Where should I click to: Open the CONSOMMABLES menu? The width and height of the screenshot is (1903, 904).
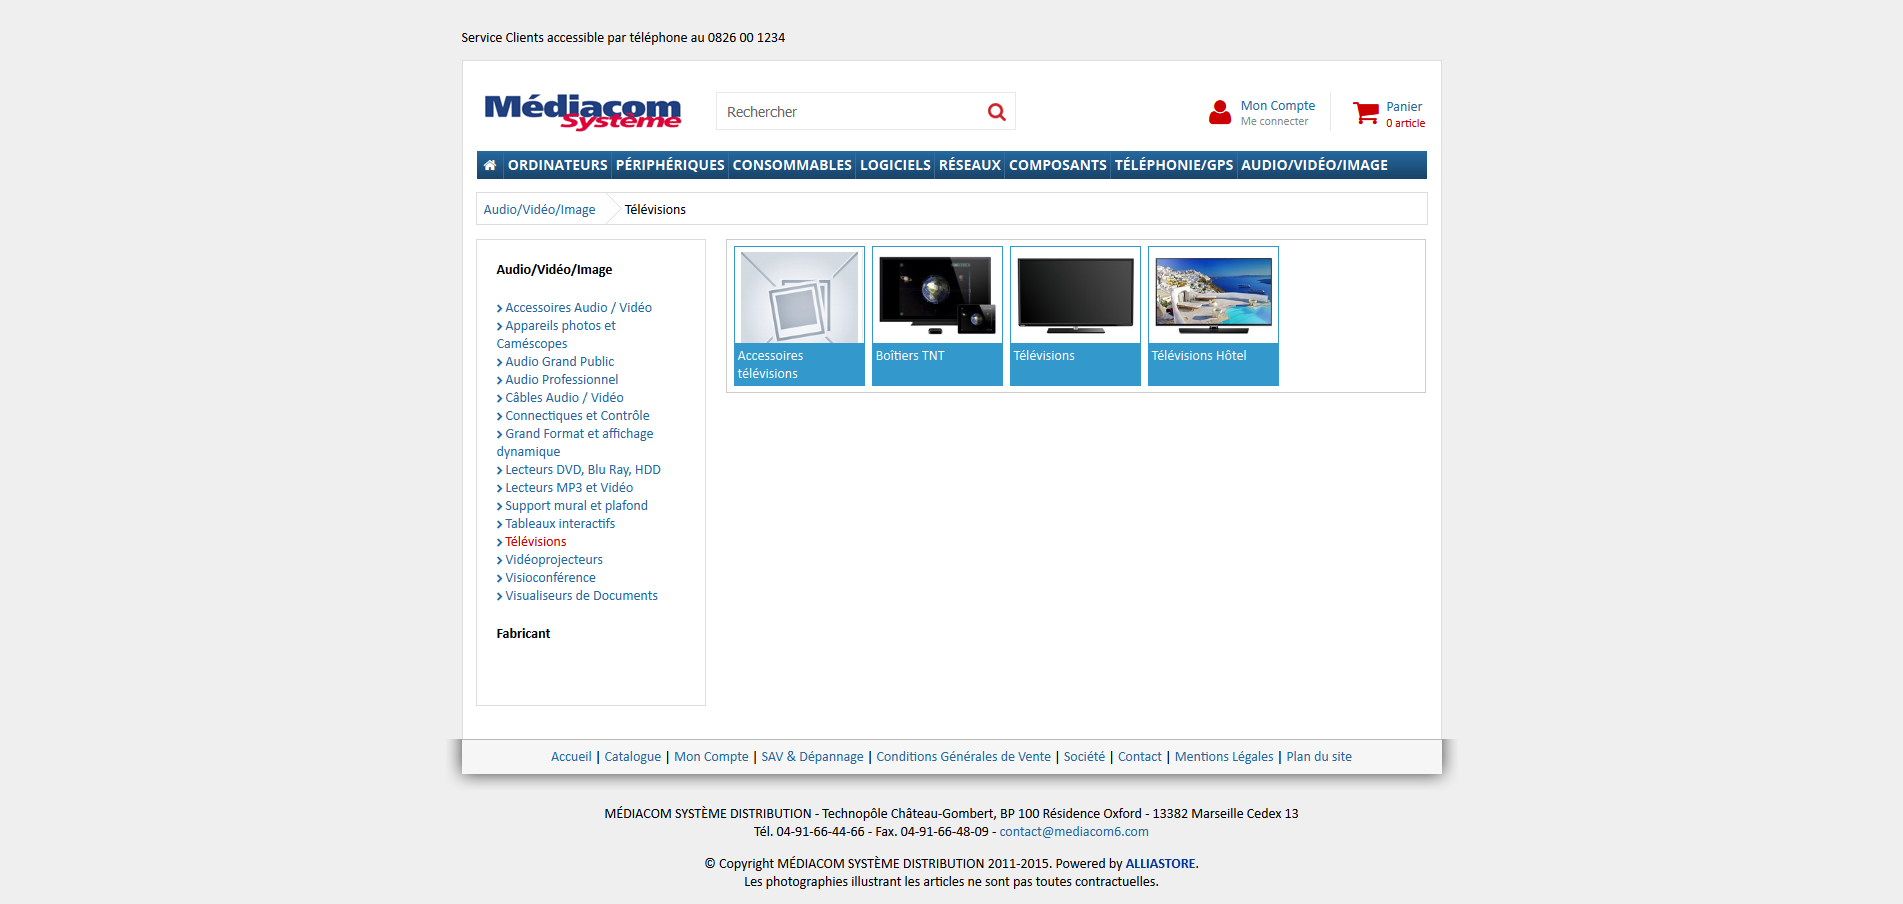point(792,165)
